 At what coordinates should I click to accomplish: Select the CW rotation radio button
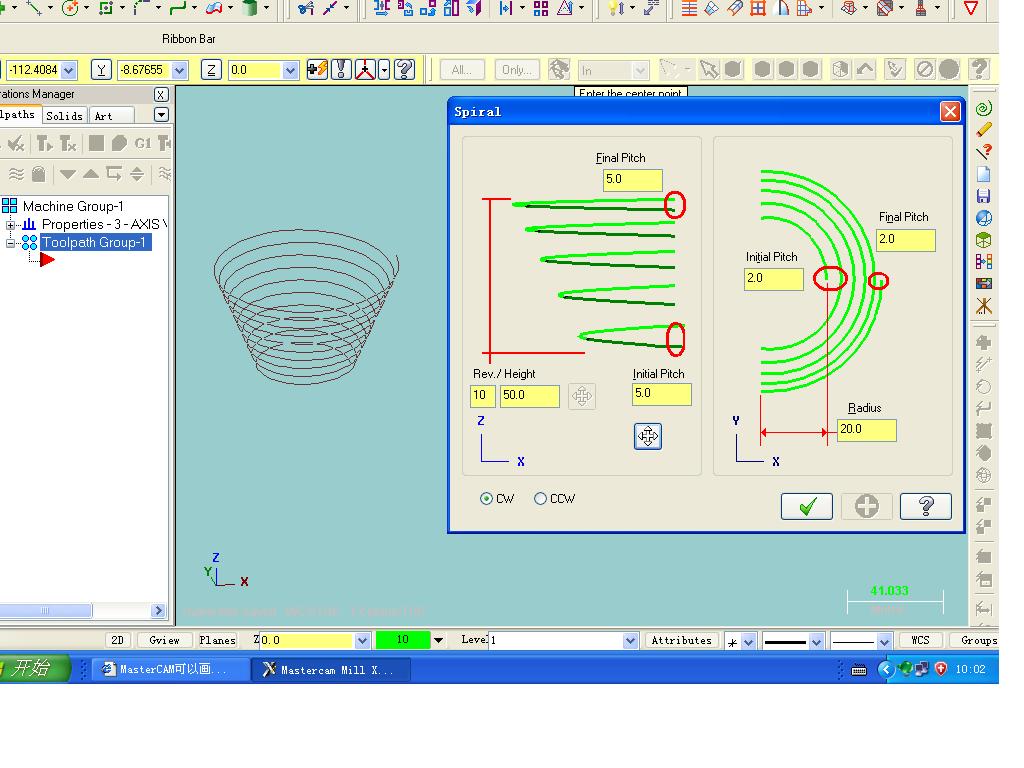click(487, 499)
